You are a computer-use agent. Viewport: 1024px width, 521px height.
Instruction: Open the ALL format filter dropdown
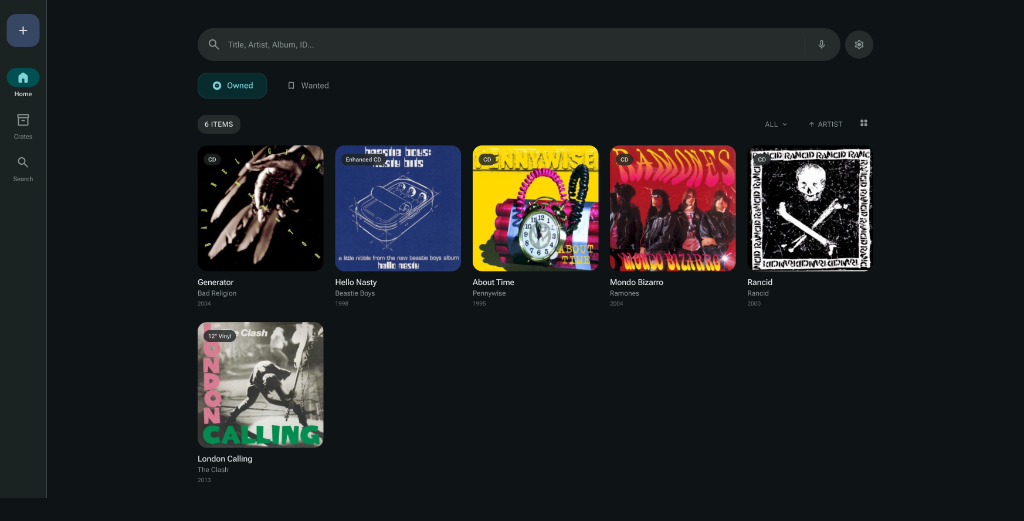776,124
